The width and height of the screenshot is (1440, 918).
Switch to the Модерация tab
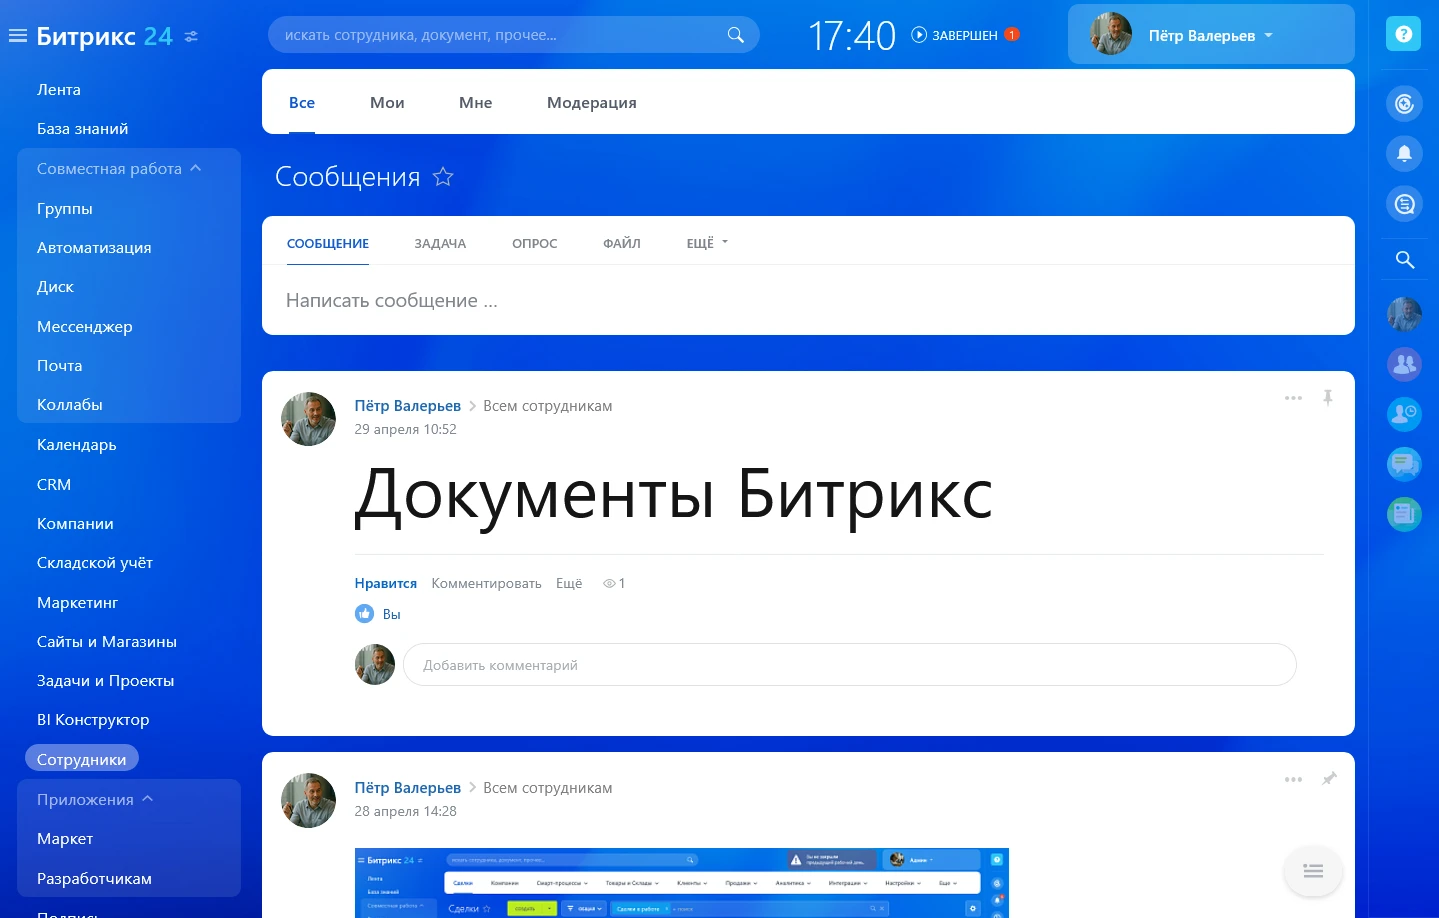[x=591, y=102]
